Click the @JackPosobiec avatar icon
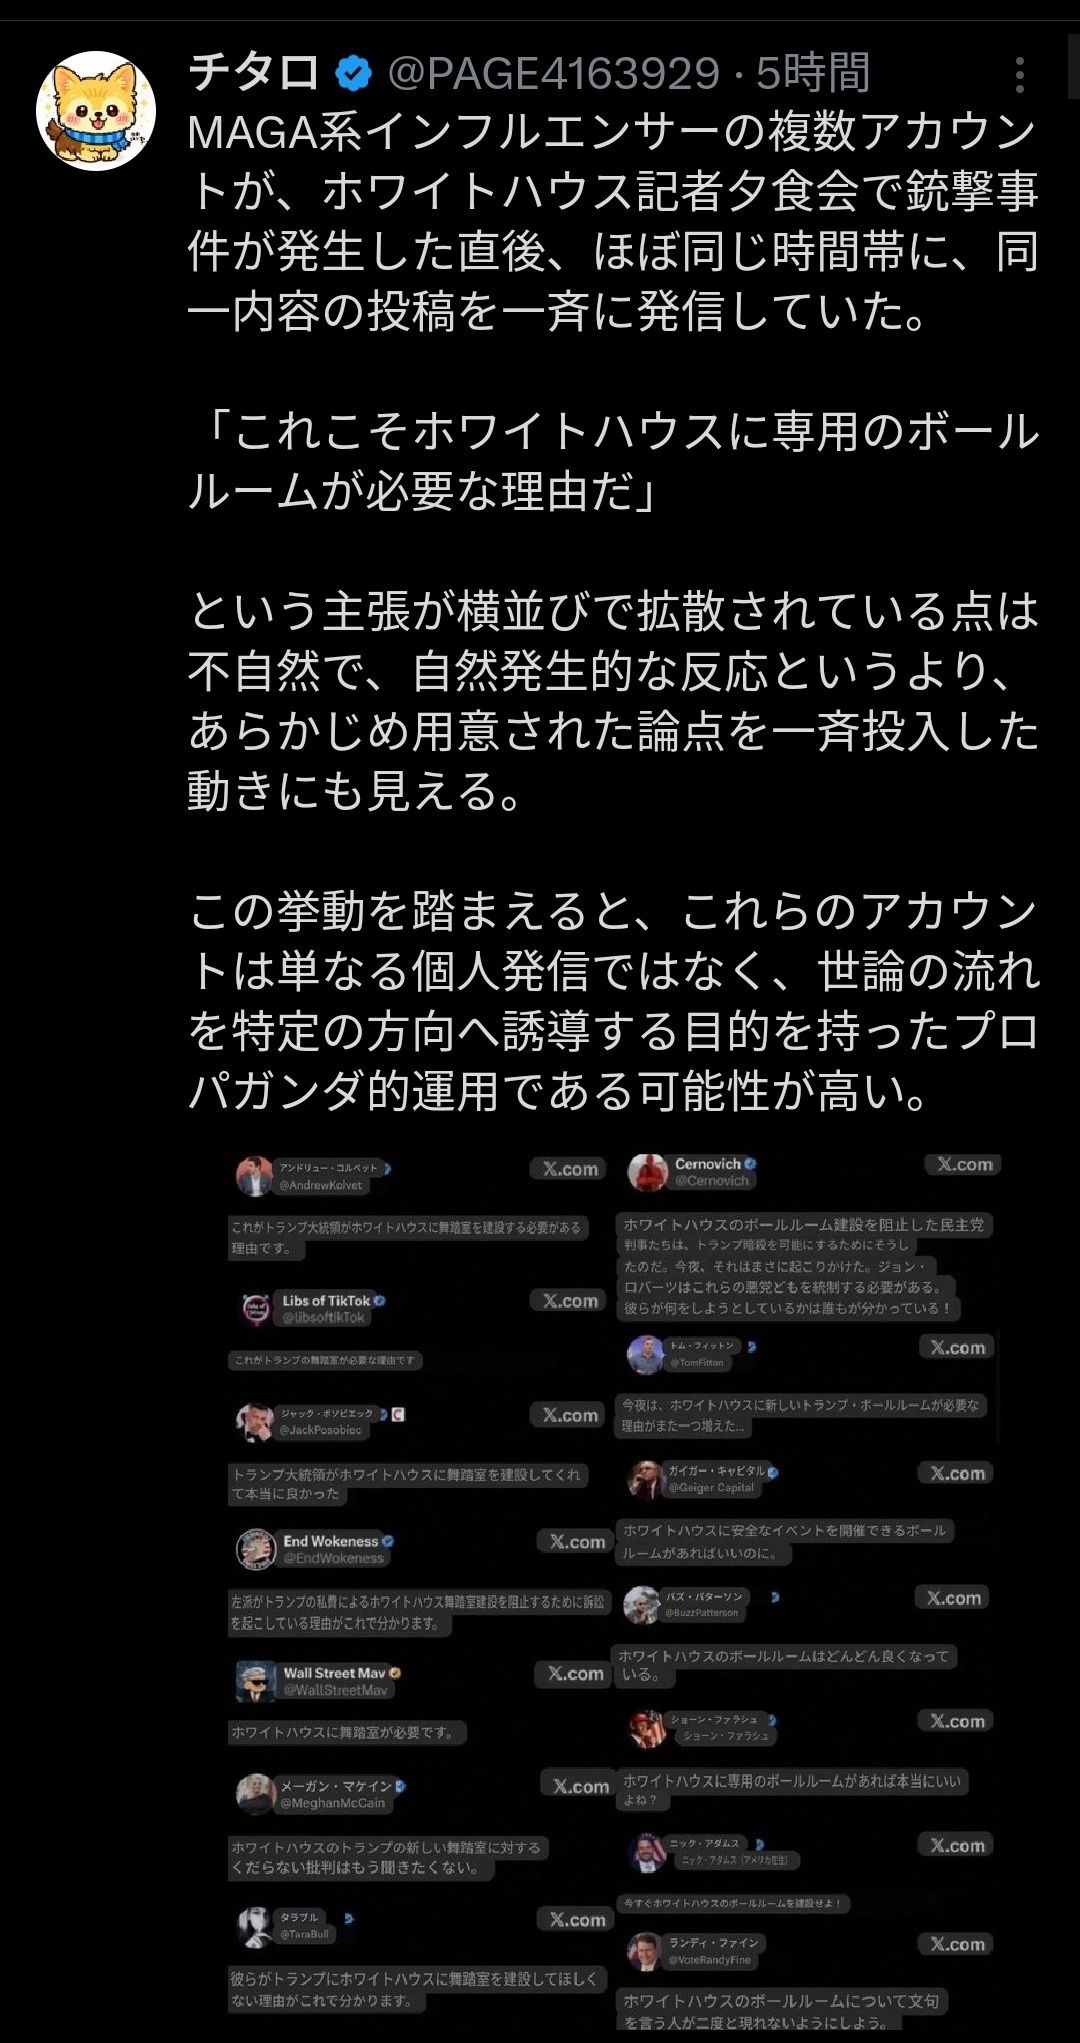 pyautogui.click(x=255, y=1421)
